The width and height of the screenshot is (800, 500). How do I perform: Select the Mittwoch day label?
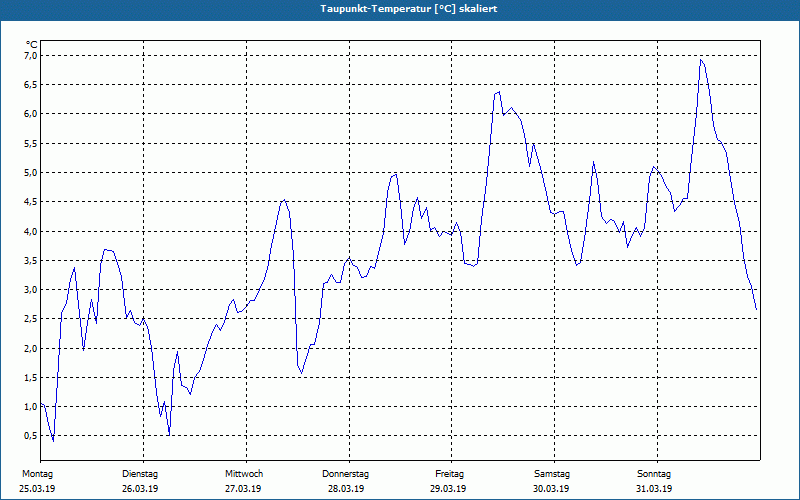pos(244,474)
